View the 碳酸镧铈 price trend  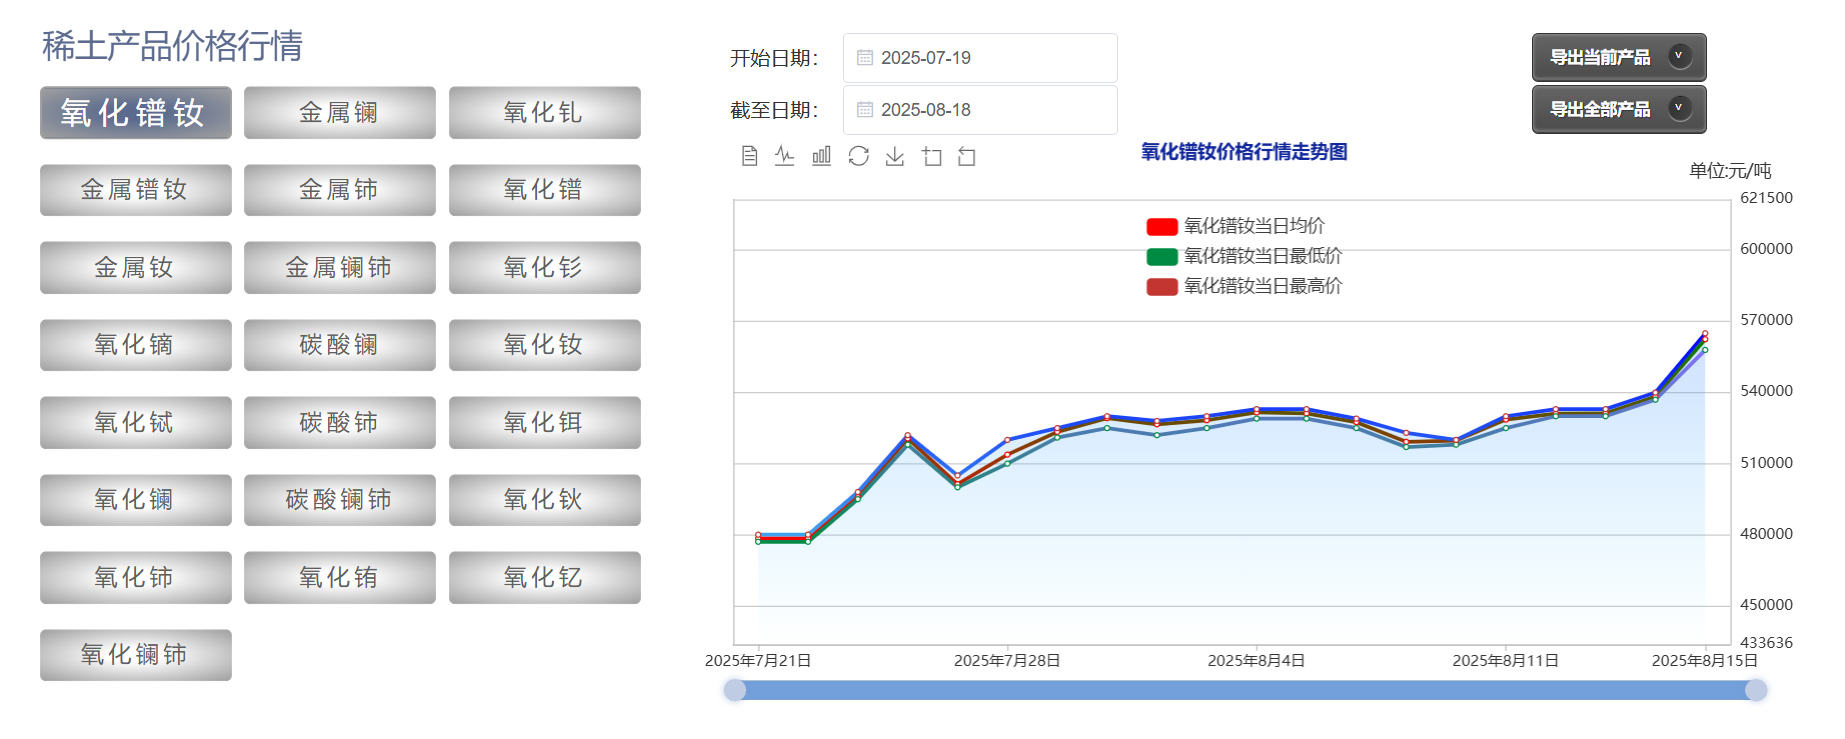click(x=340, y=500)
